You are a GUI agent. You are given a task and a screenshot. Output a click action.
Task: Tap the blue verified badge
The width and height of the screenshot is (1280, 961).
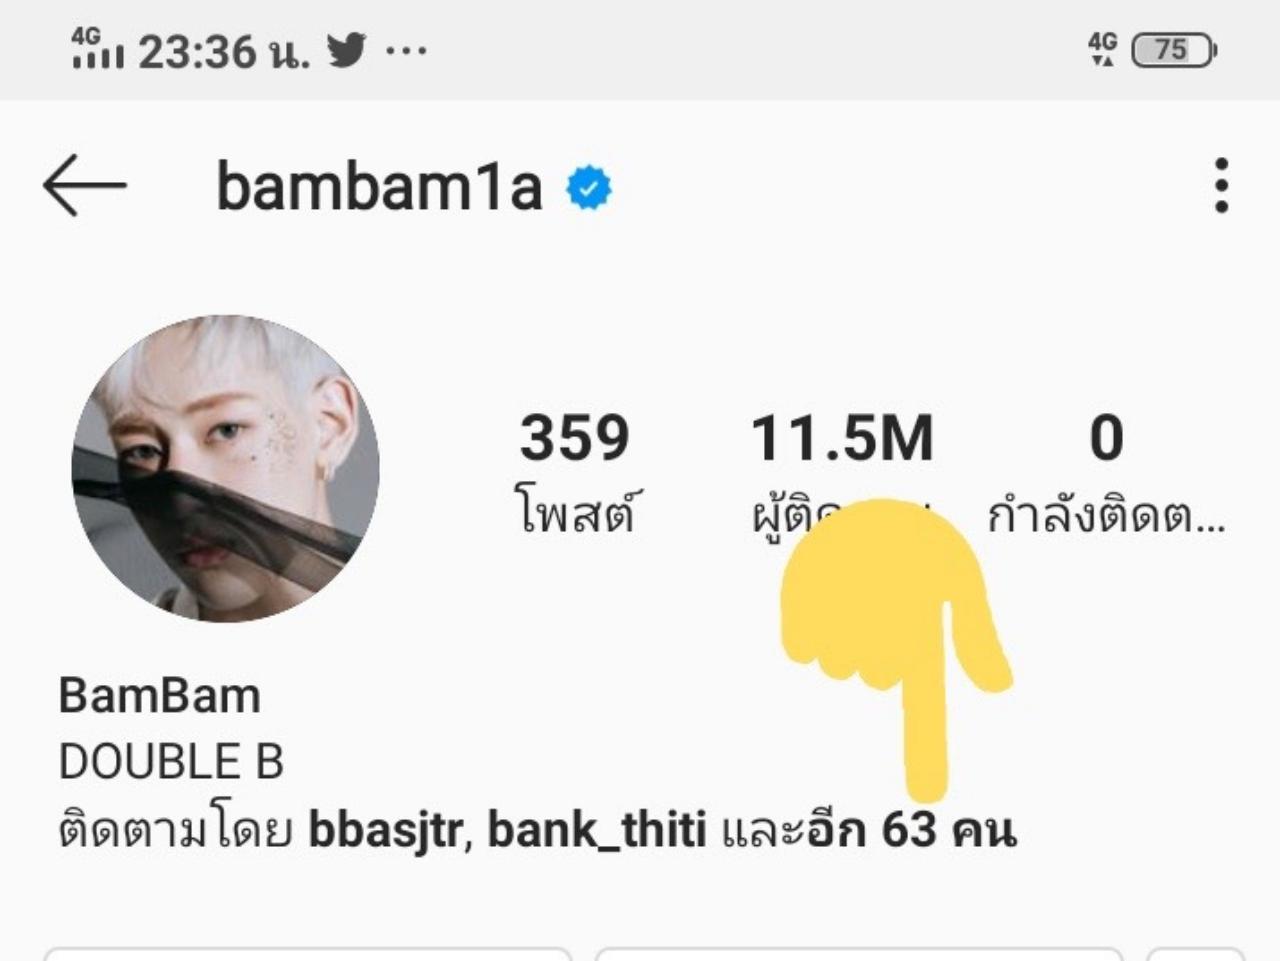[589, 187]
